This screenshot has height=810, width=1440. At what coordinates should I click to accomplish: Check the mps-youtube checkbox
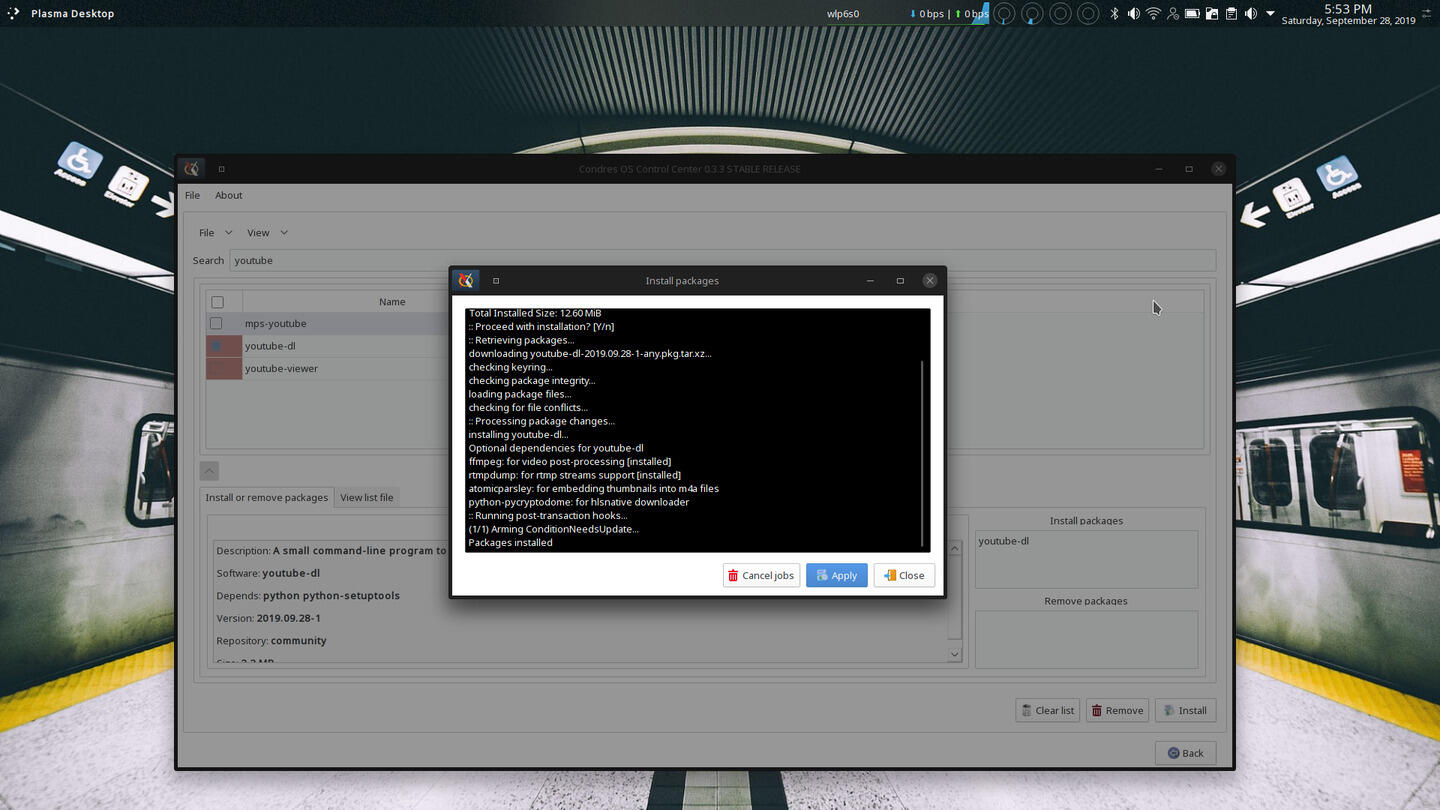(x=216, y=324)
